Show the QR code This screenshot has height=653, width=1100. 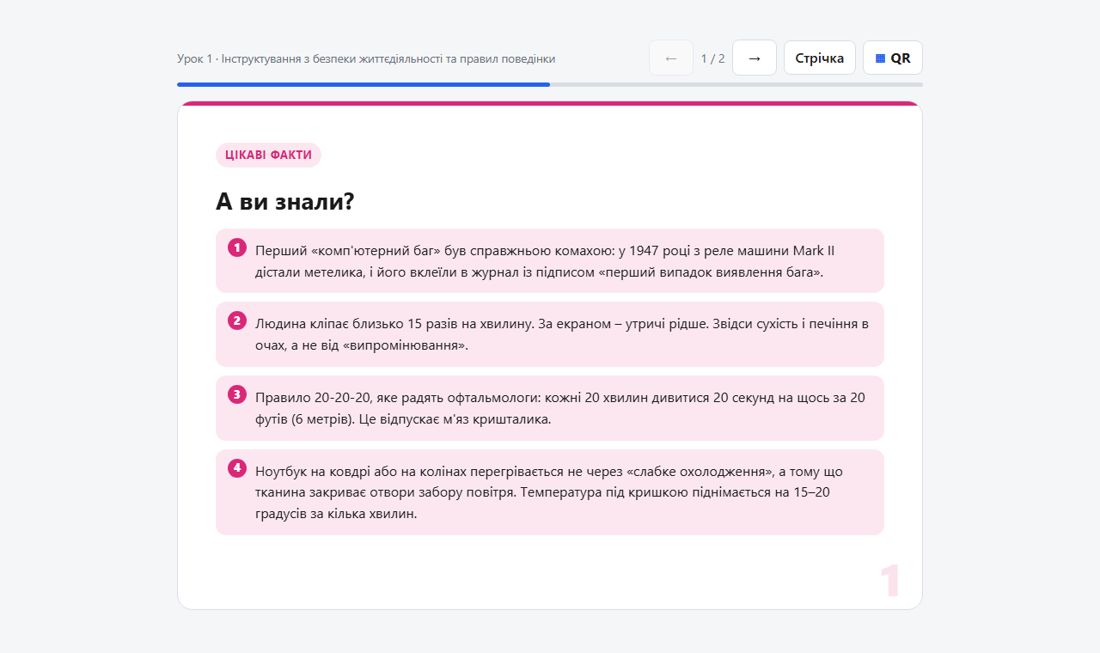click(892, 58)
